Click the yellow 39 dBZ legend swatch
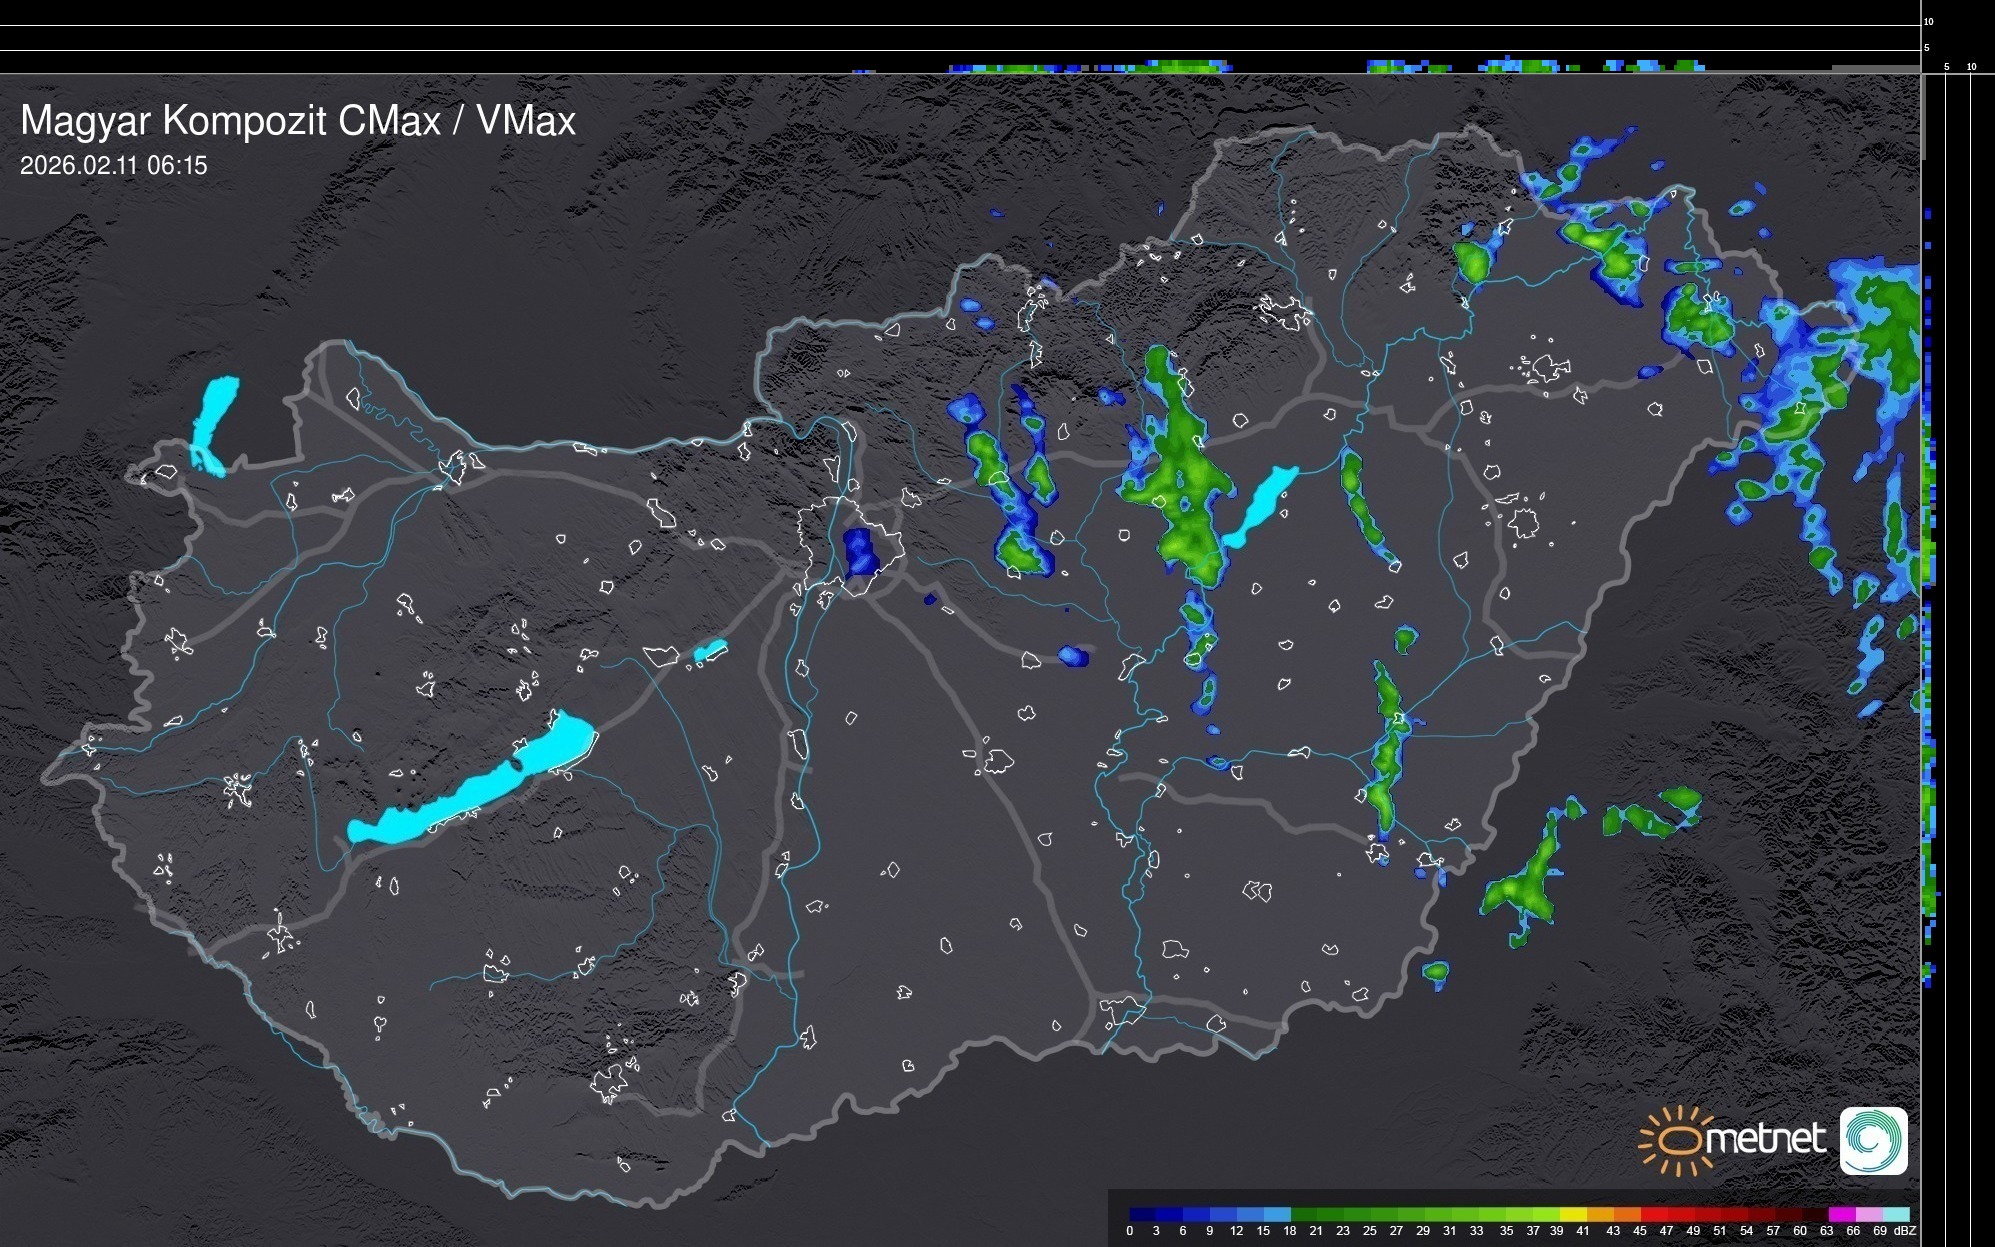The height and width of the screenshot is (1247, 1995). (1573, 1215)
